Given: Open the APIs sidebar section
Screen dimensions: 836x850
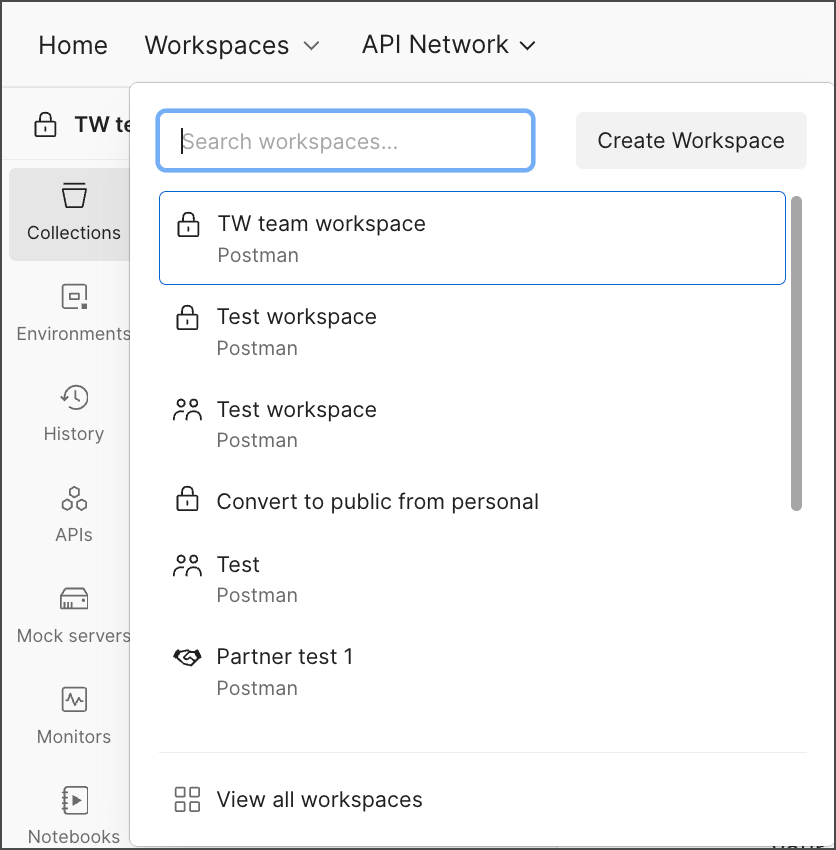Looking at the screenshot, I should (x=73, y=514).
